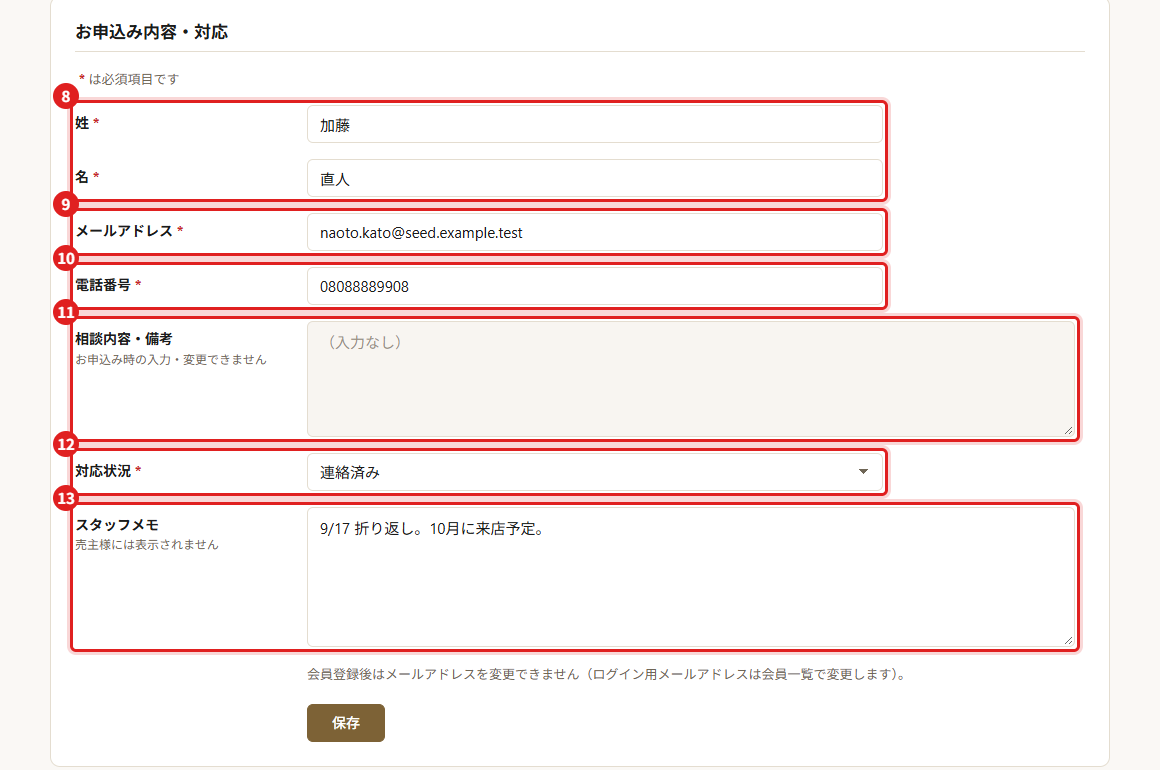Focus the メールアドレス email field
The height and width of the screenshot is (770, 1160).
(x=595, y=232)
